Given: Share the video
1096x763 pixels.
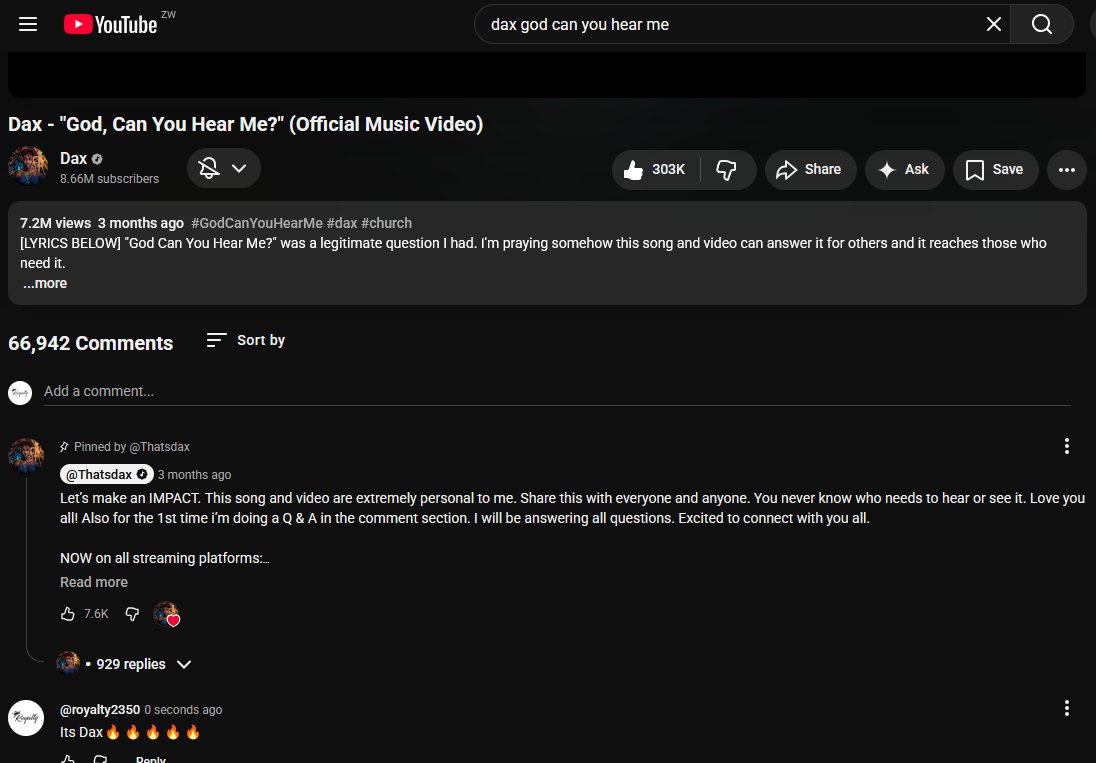Looking at the screenshot, I should pyautogui.click(x=810, y=170).
